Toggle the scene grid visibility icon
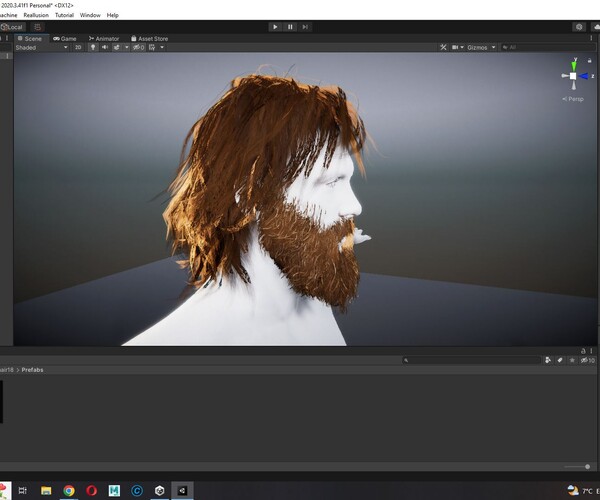The width and height of the screenshot is (600, 500). pyautogui.click(x=152, y=47)
